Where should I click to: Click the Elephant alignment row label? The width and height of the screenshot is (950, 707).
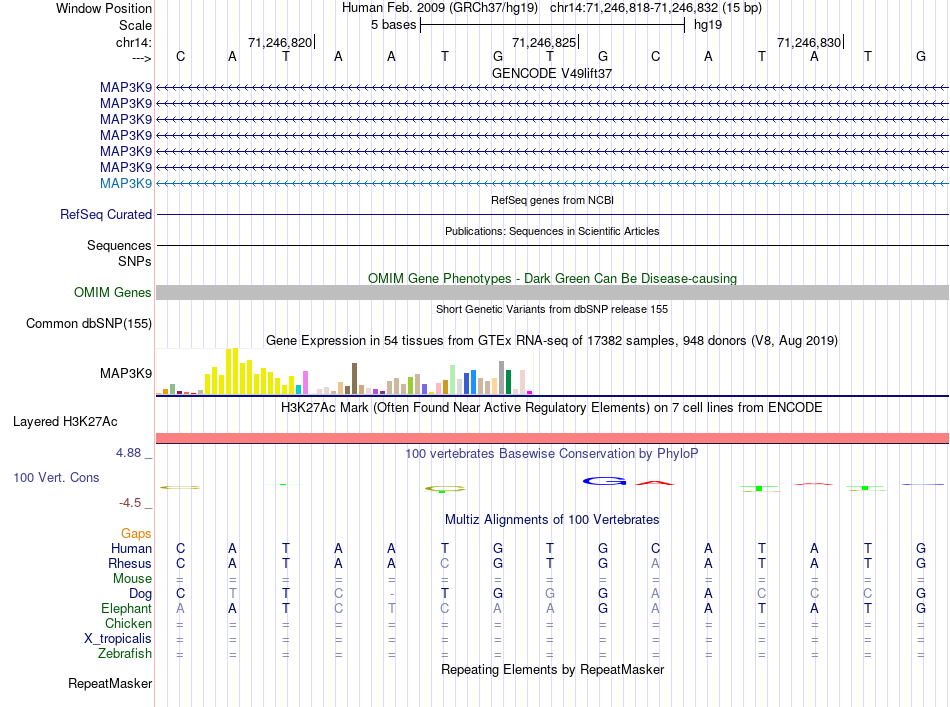pos(127,608)
